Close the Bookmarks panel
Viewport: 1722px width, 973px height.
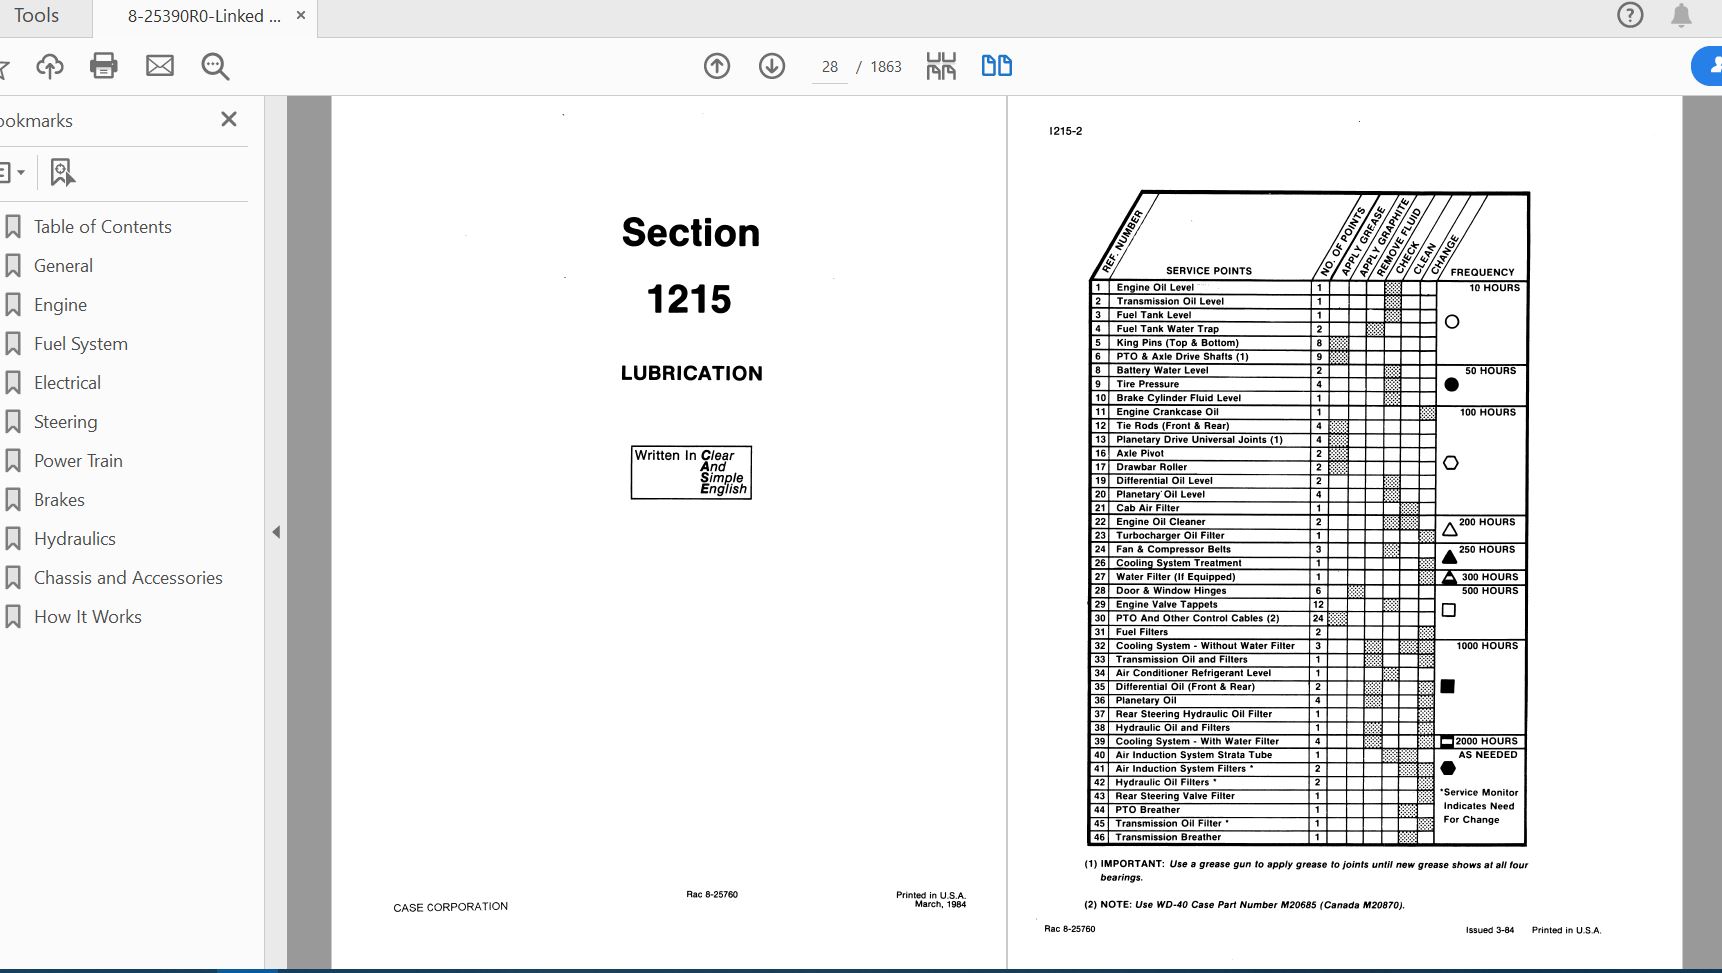(228, 119)
